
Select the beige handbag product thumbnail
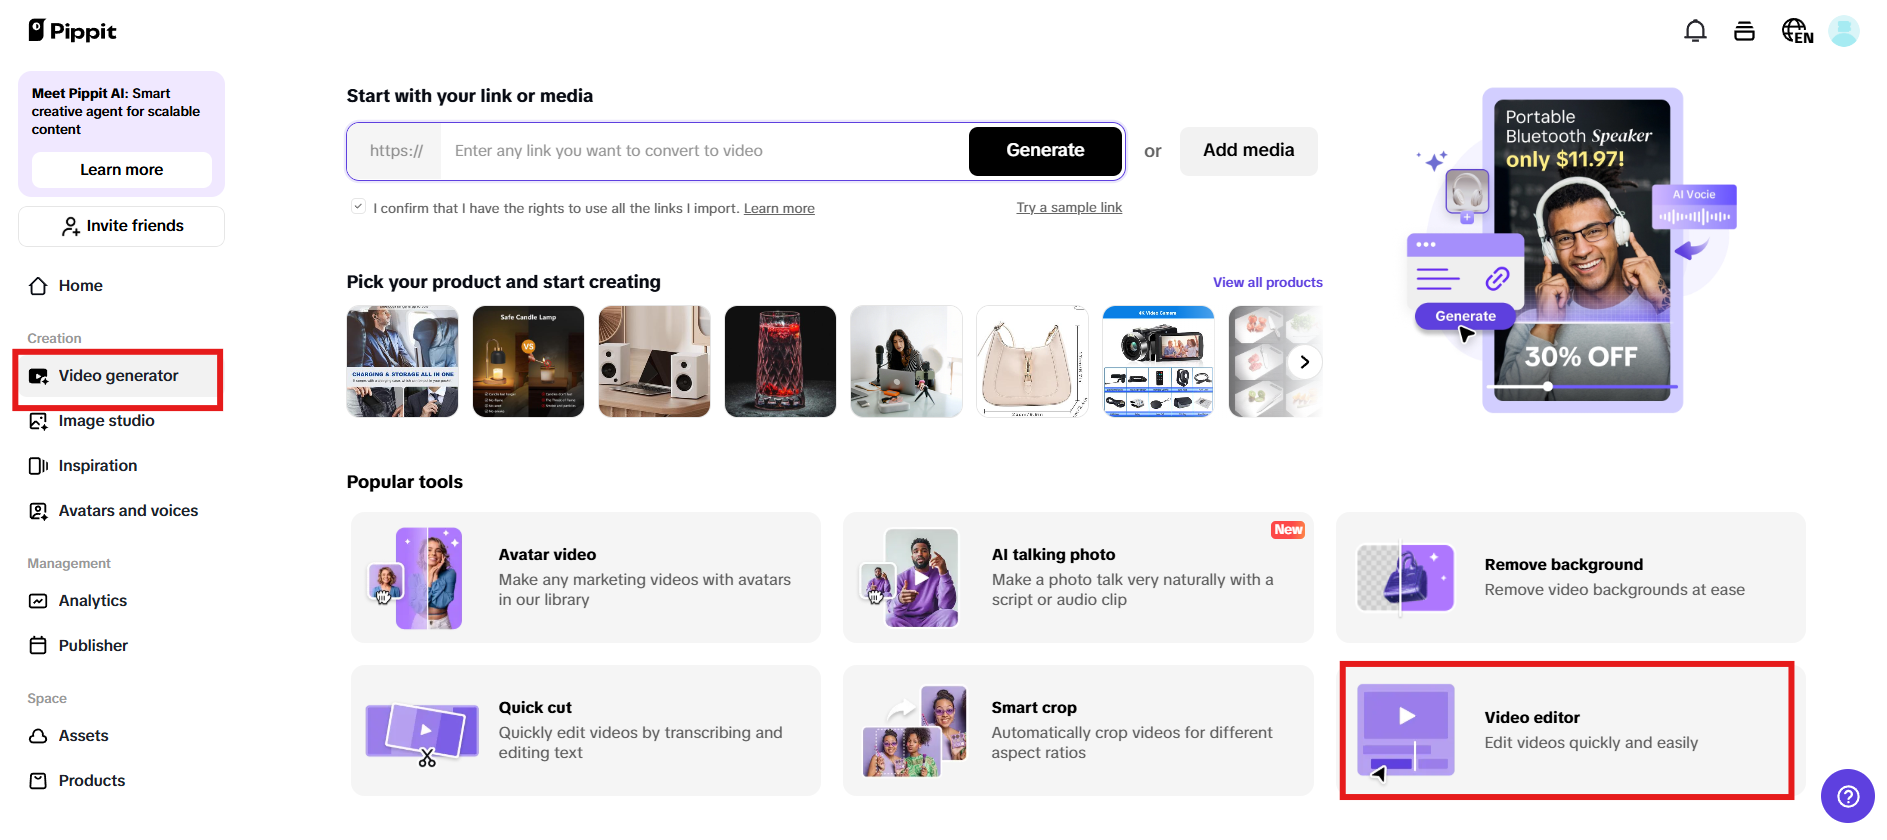1031,361
